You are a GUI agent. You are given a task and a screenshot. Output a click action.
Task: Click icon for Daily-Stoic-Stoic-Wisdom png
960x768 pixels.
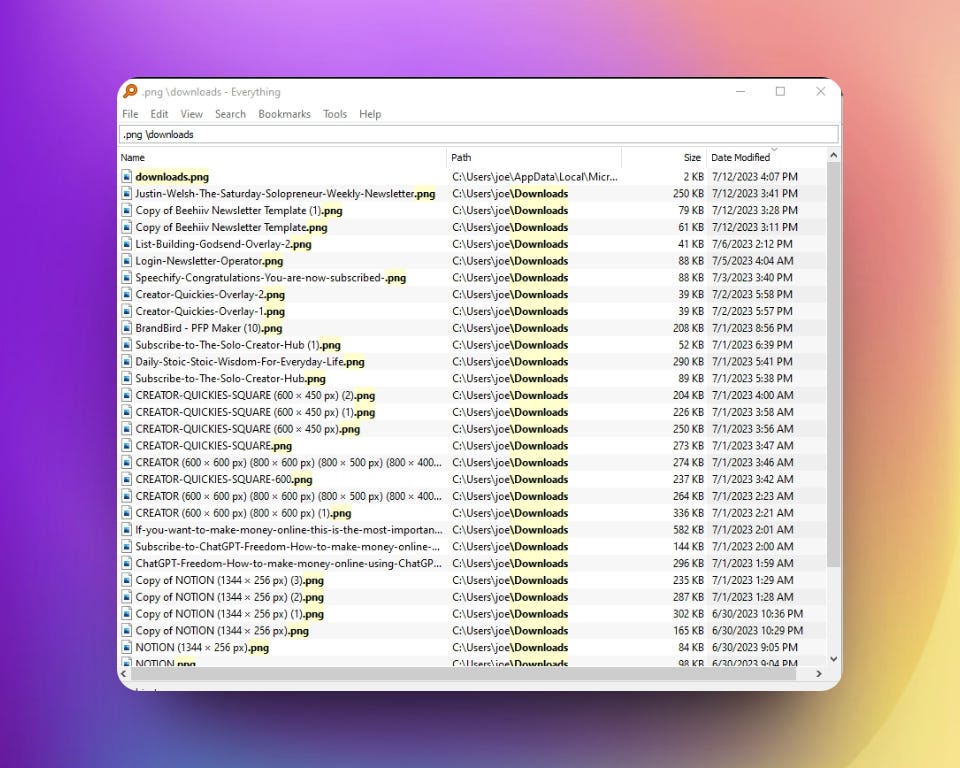(127, 362)
